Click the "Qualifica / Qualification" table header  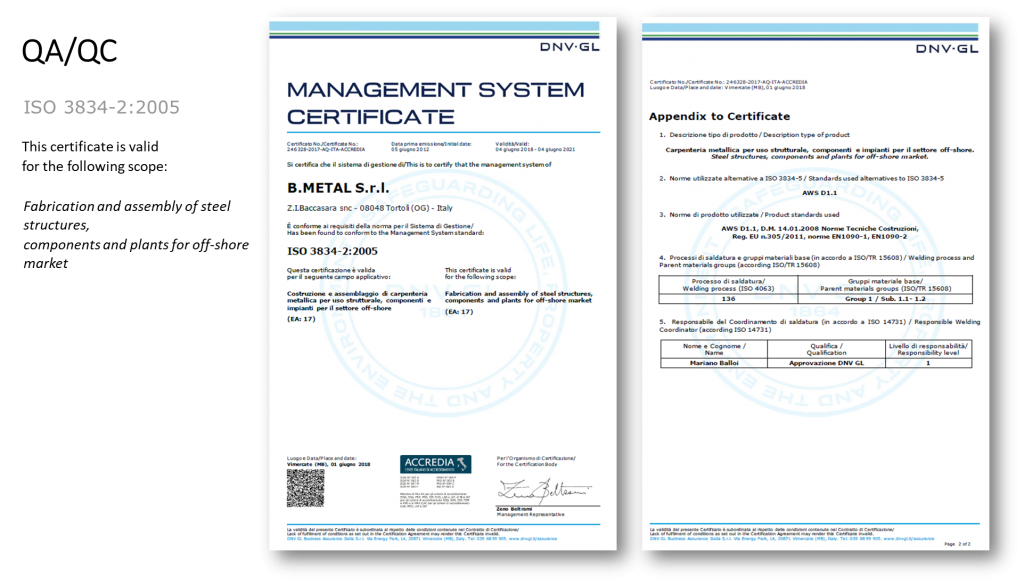click(x=826, y=349)
